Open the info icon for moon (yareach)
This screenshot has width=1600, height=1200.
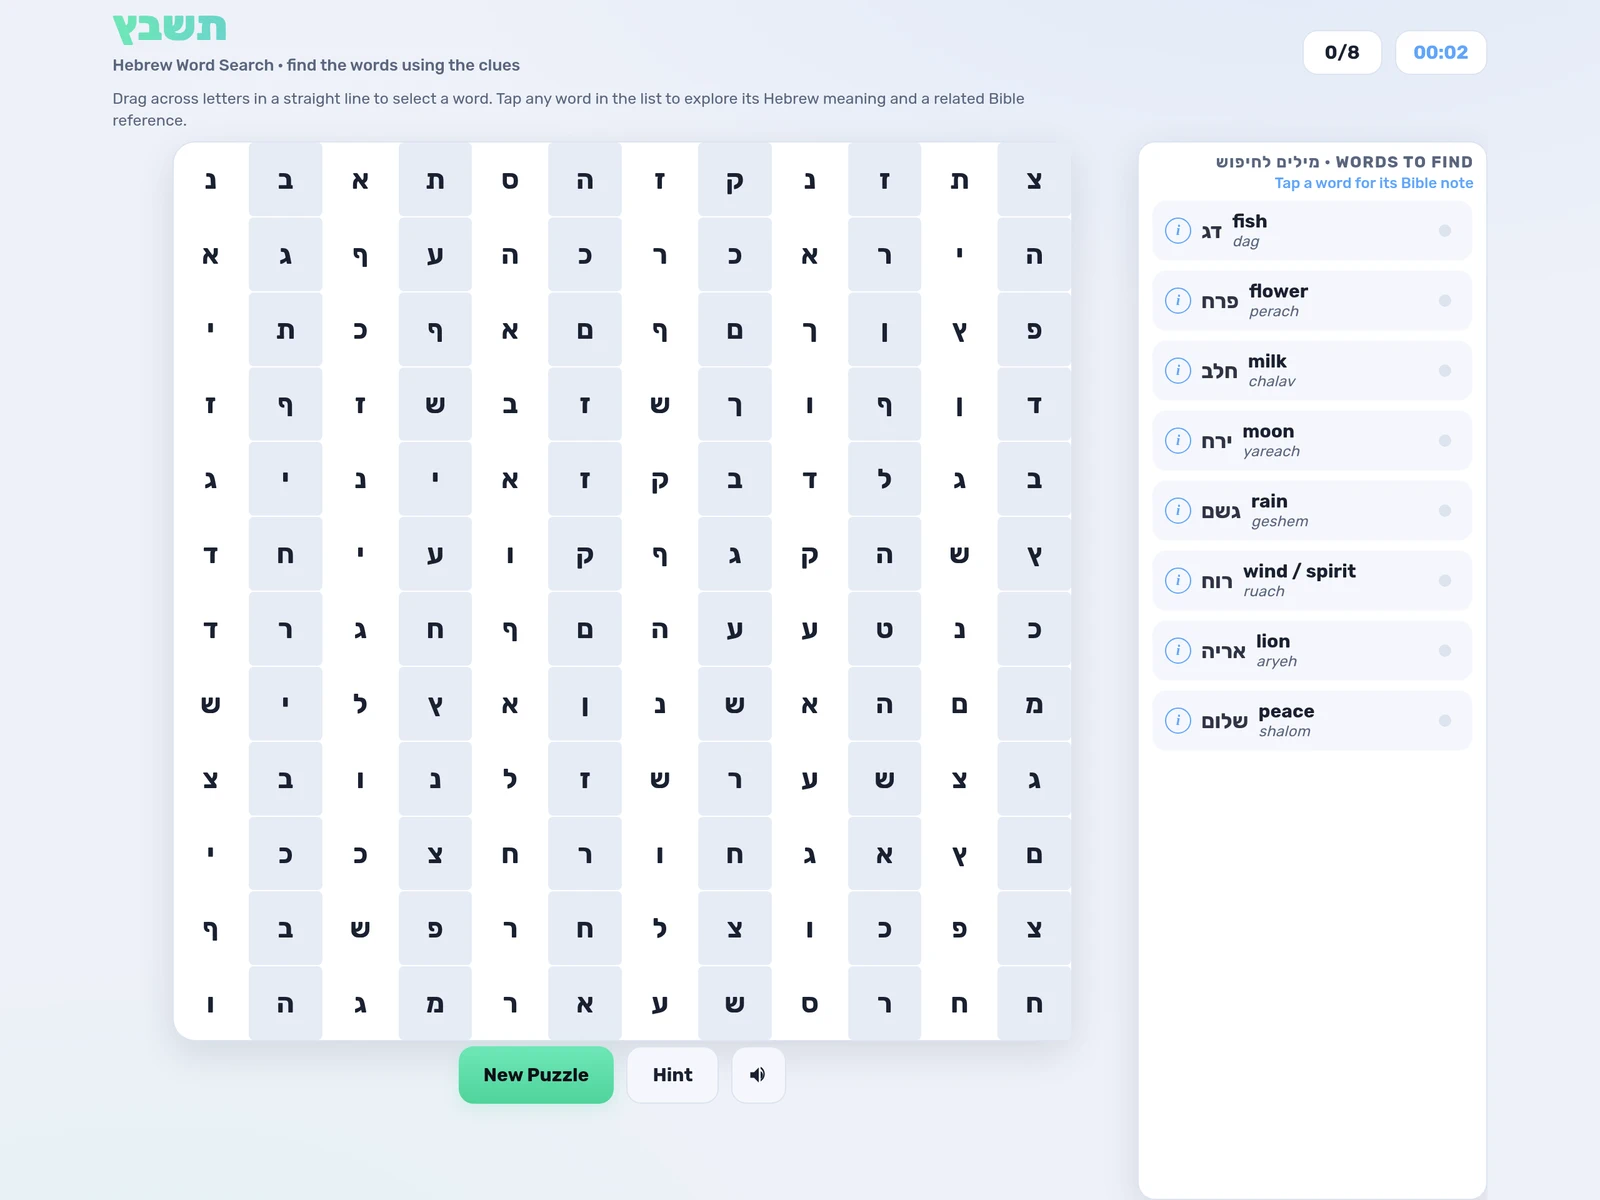[x=1178, y=441]
